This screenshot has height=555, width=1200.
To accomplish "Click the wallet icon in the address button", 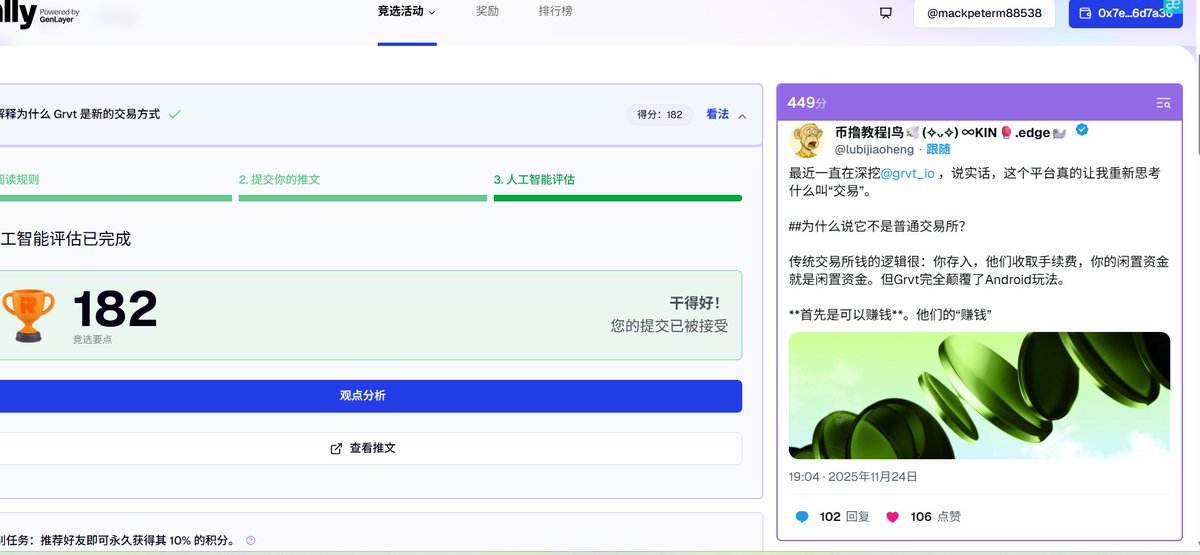I will (1085, 13).
